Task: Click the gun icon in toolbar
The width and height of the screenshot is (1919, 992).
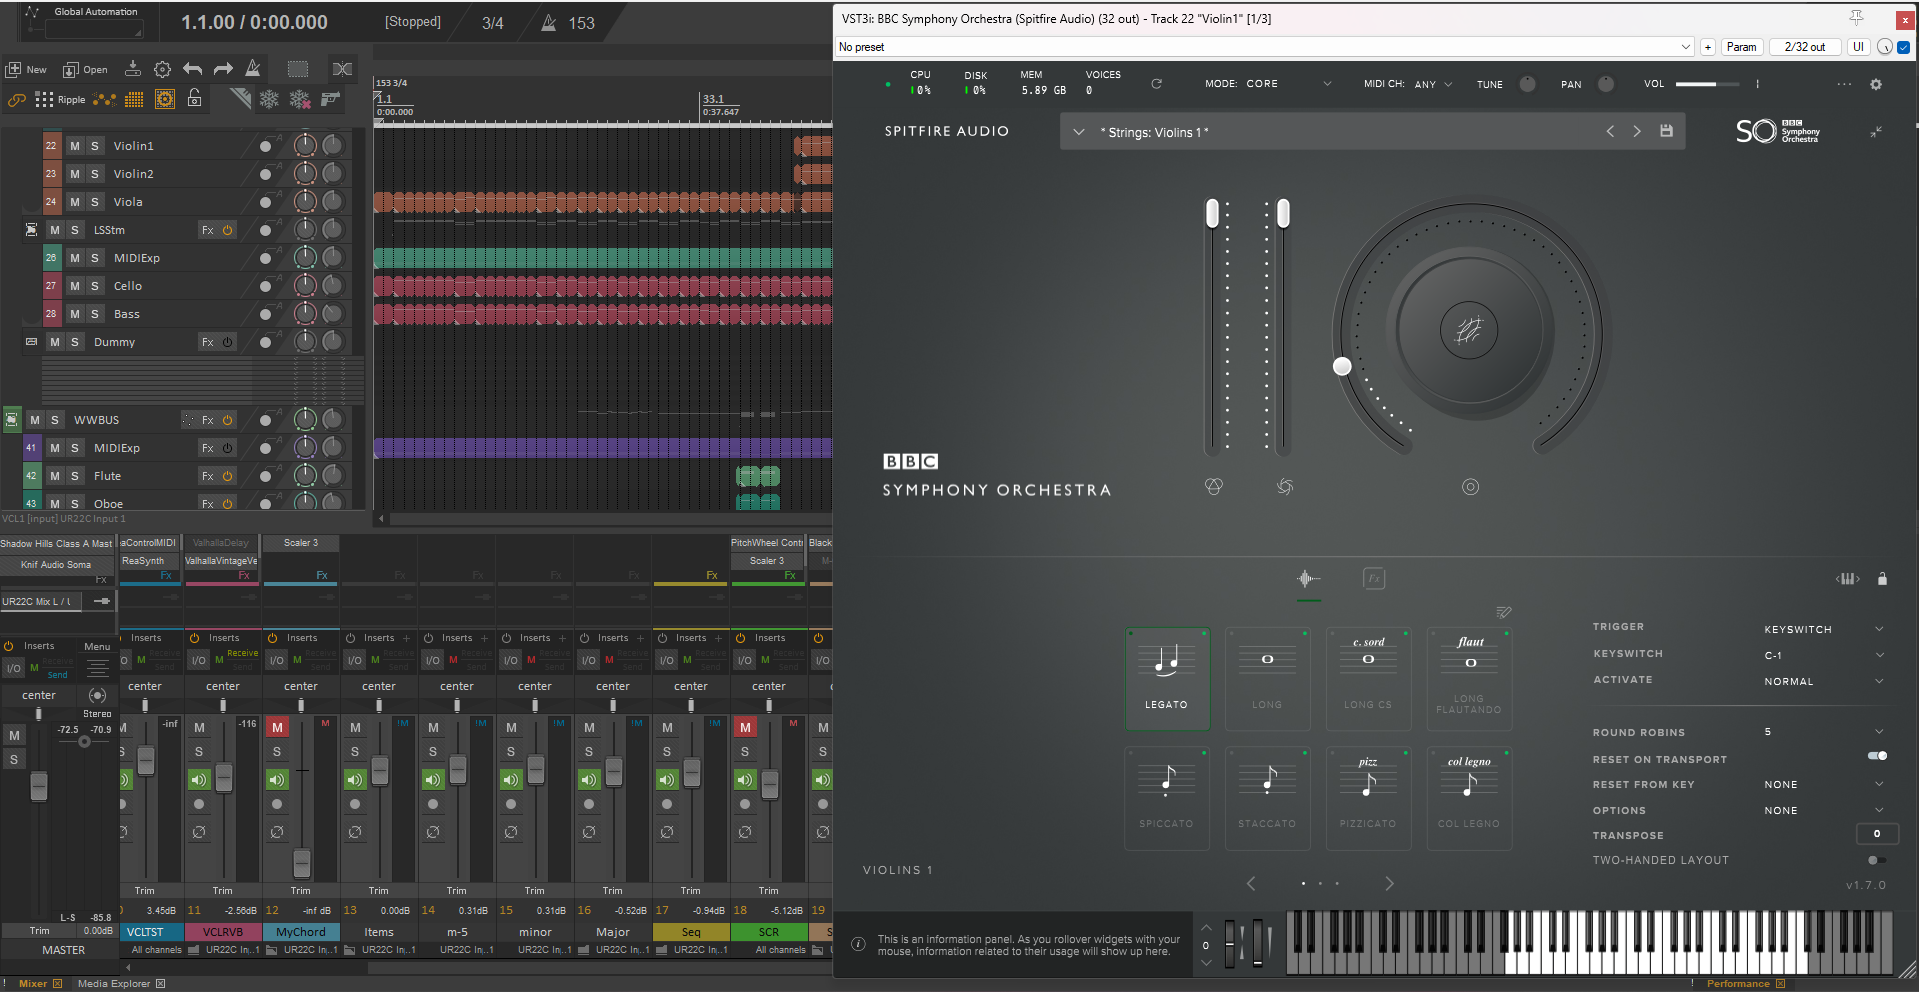Action: [x=330, y=98]
